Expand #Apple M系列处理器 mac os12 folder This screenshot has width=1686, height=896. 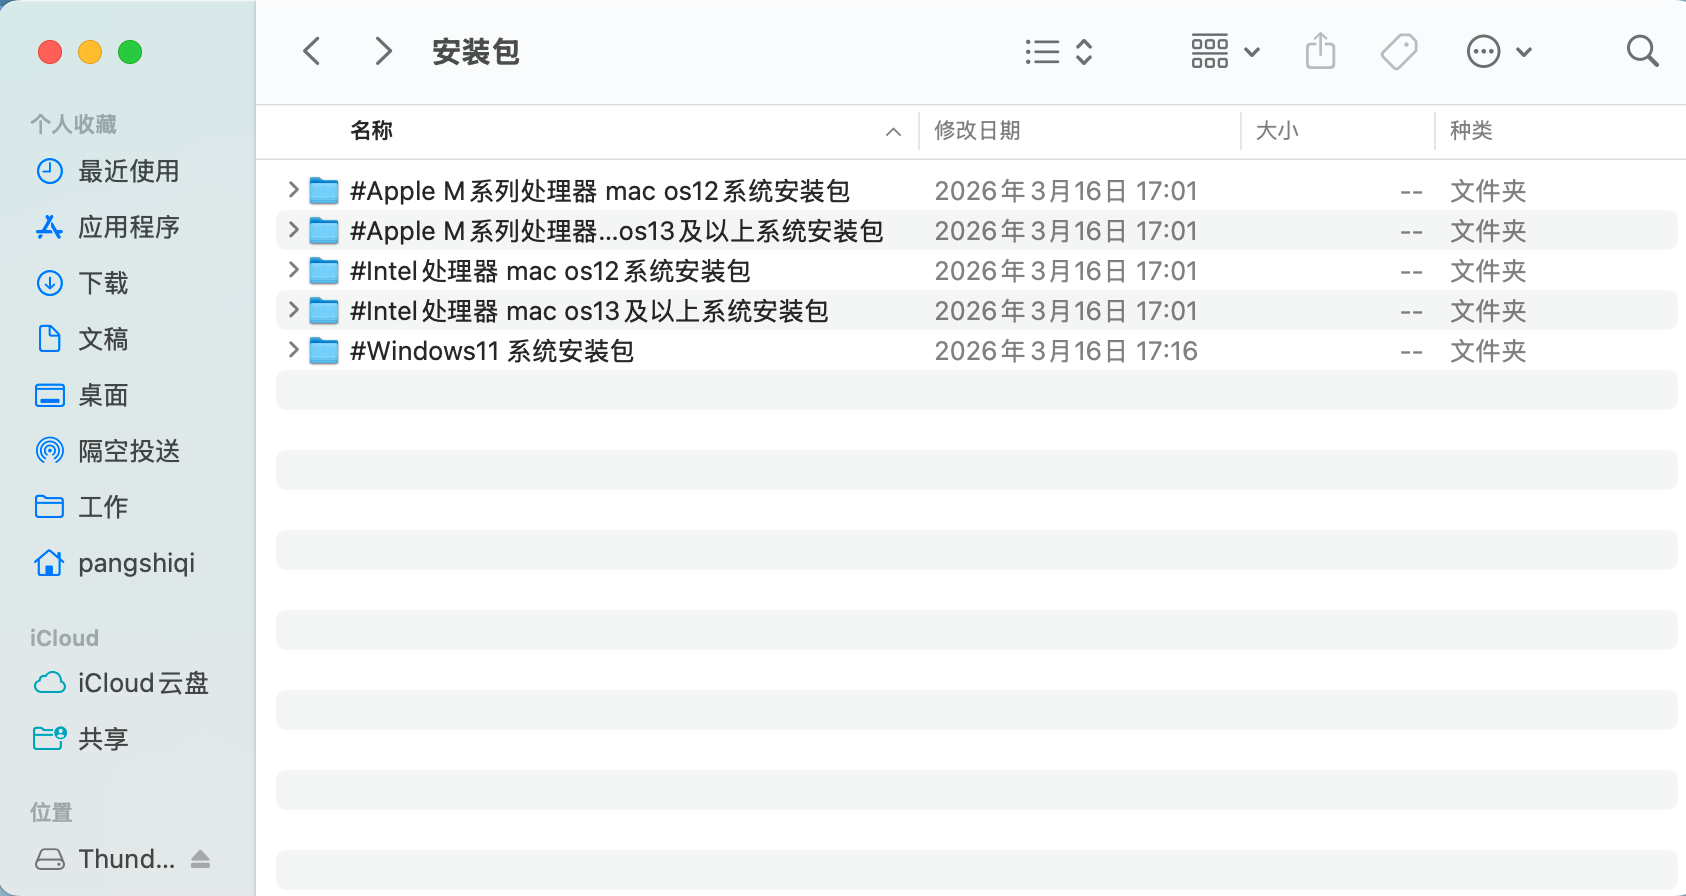(x=293, y=190)
